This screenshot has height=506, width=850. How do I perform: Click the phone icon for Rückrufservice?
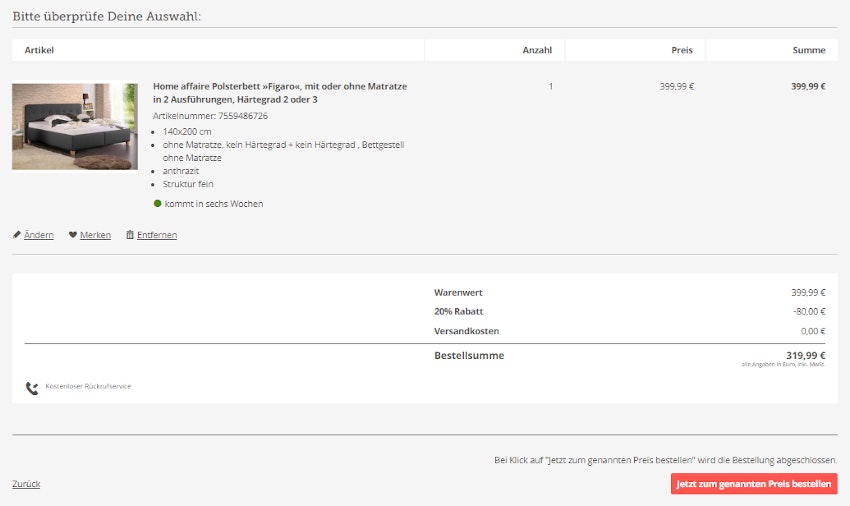pos(32,387)
